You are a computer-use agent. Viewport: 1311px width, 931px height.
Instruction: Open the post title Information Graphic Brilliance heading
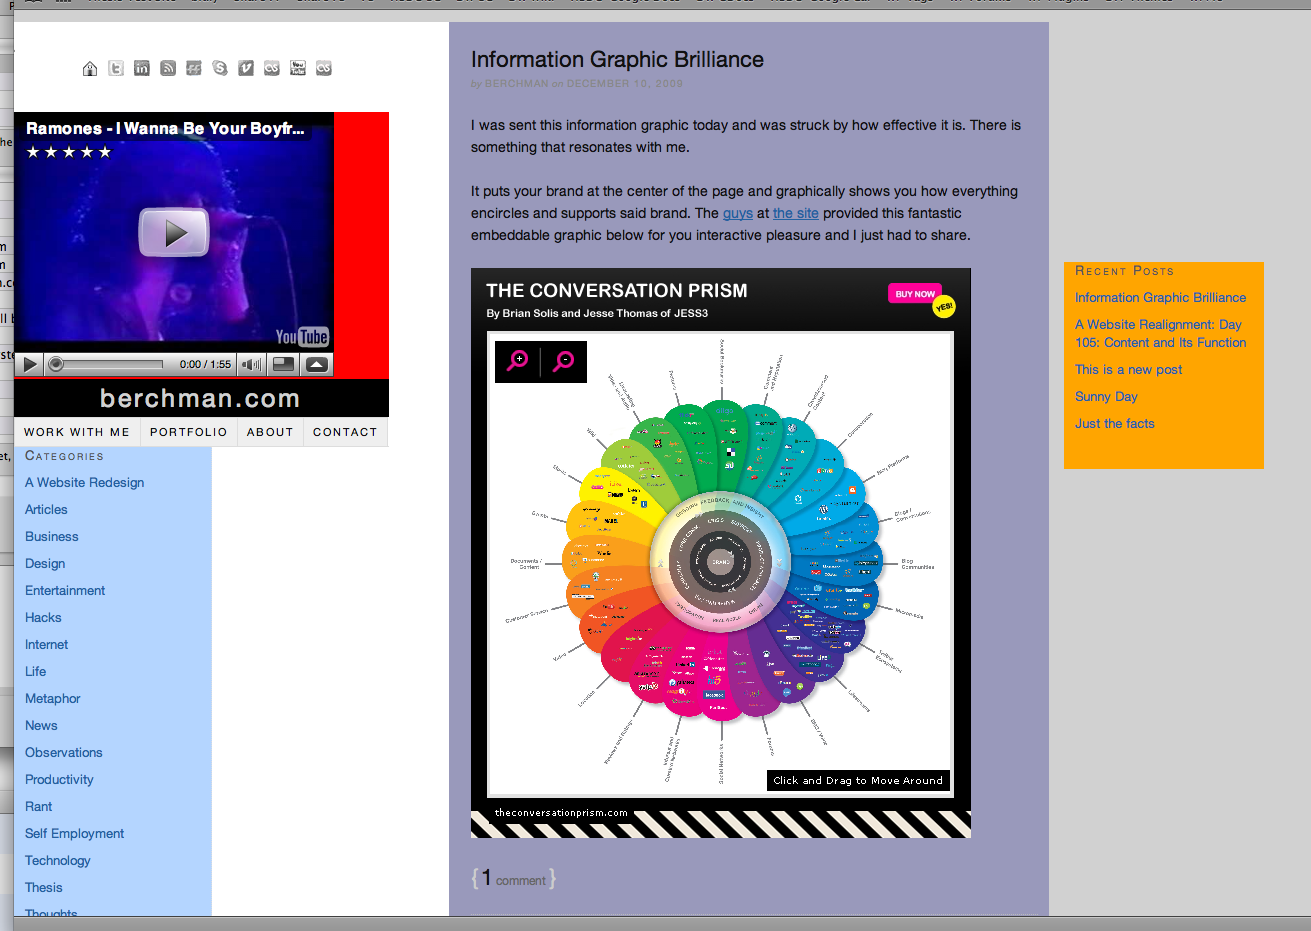(617, 60)
